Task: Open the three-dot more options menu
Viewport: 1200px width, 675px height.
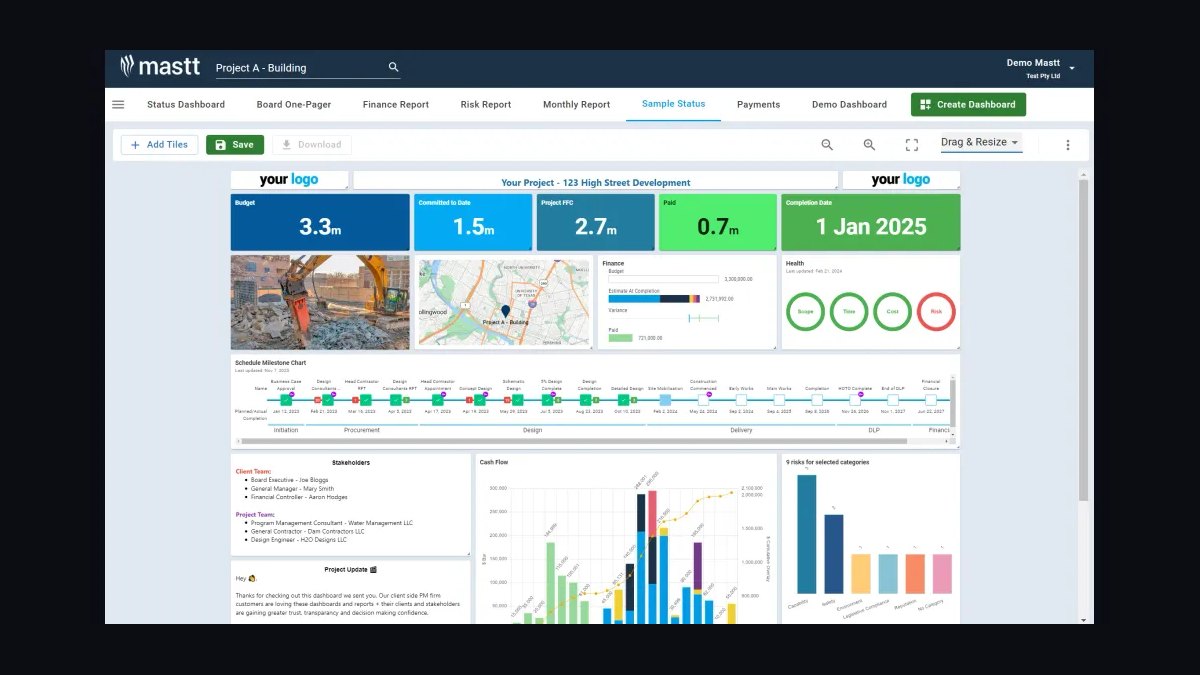Action: [1067, 145]
